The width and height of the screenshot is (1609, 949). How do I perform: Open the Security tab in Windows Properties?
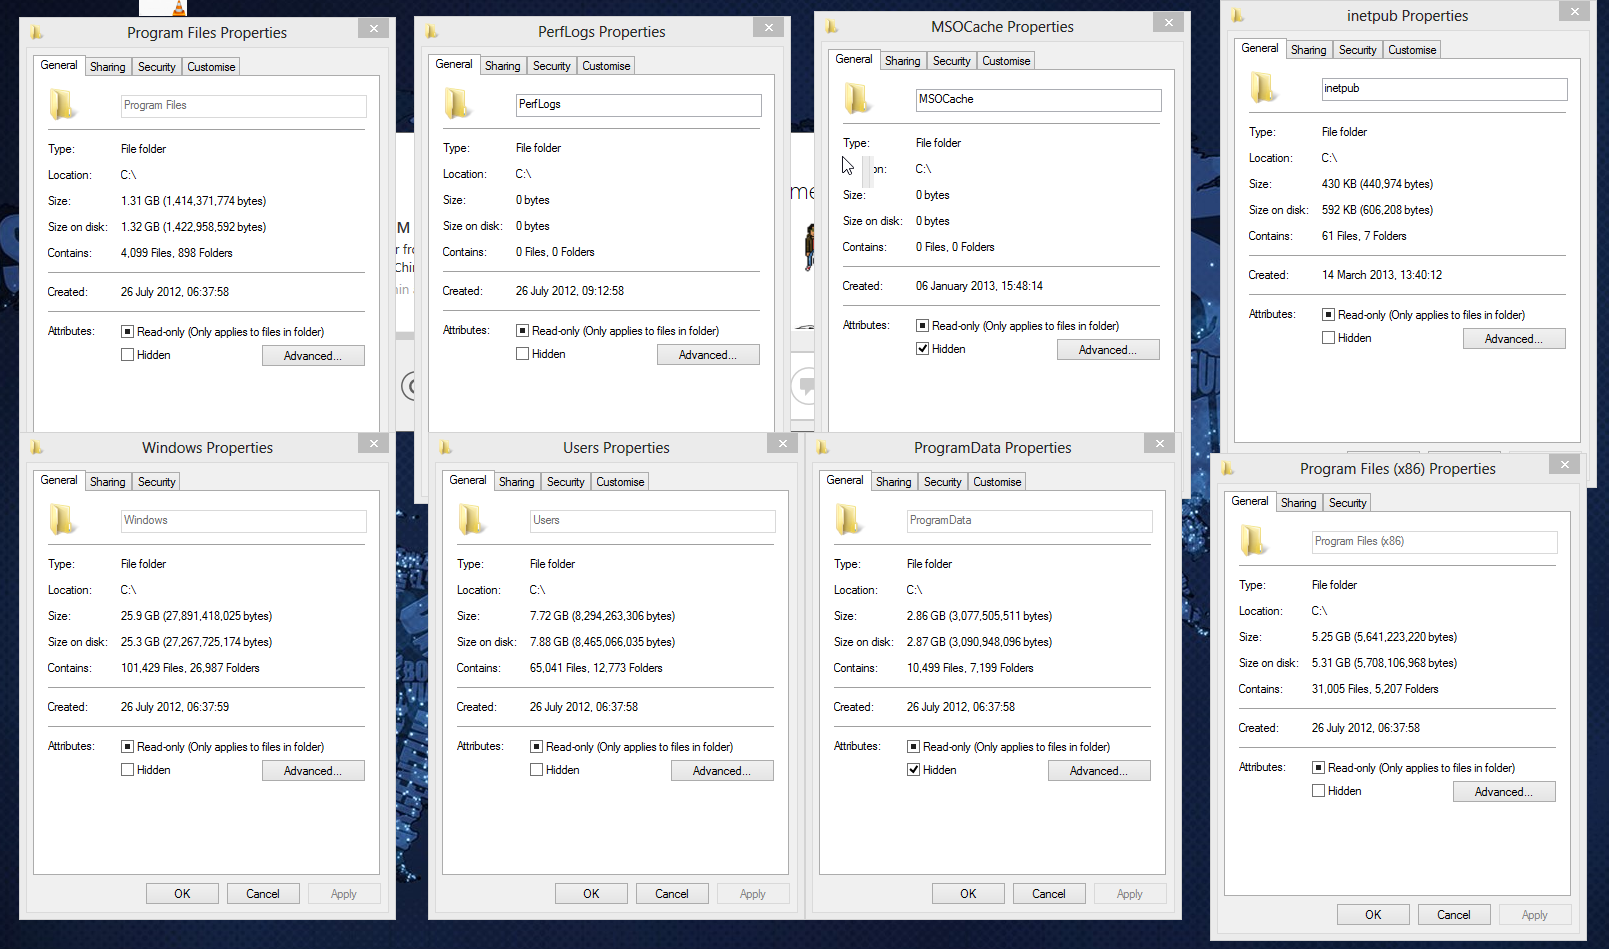[156, 482]
